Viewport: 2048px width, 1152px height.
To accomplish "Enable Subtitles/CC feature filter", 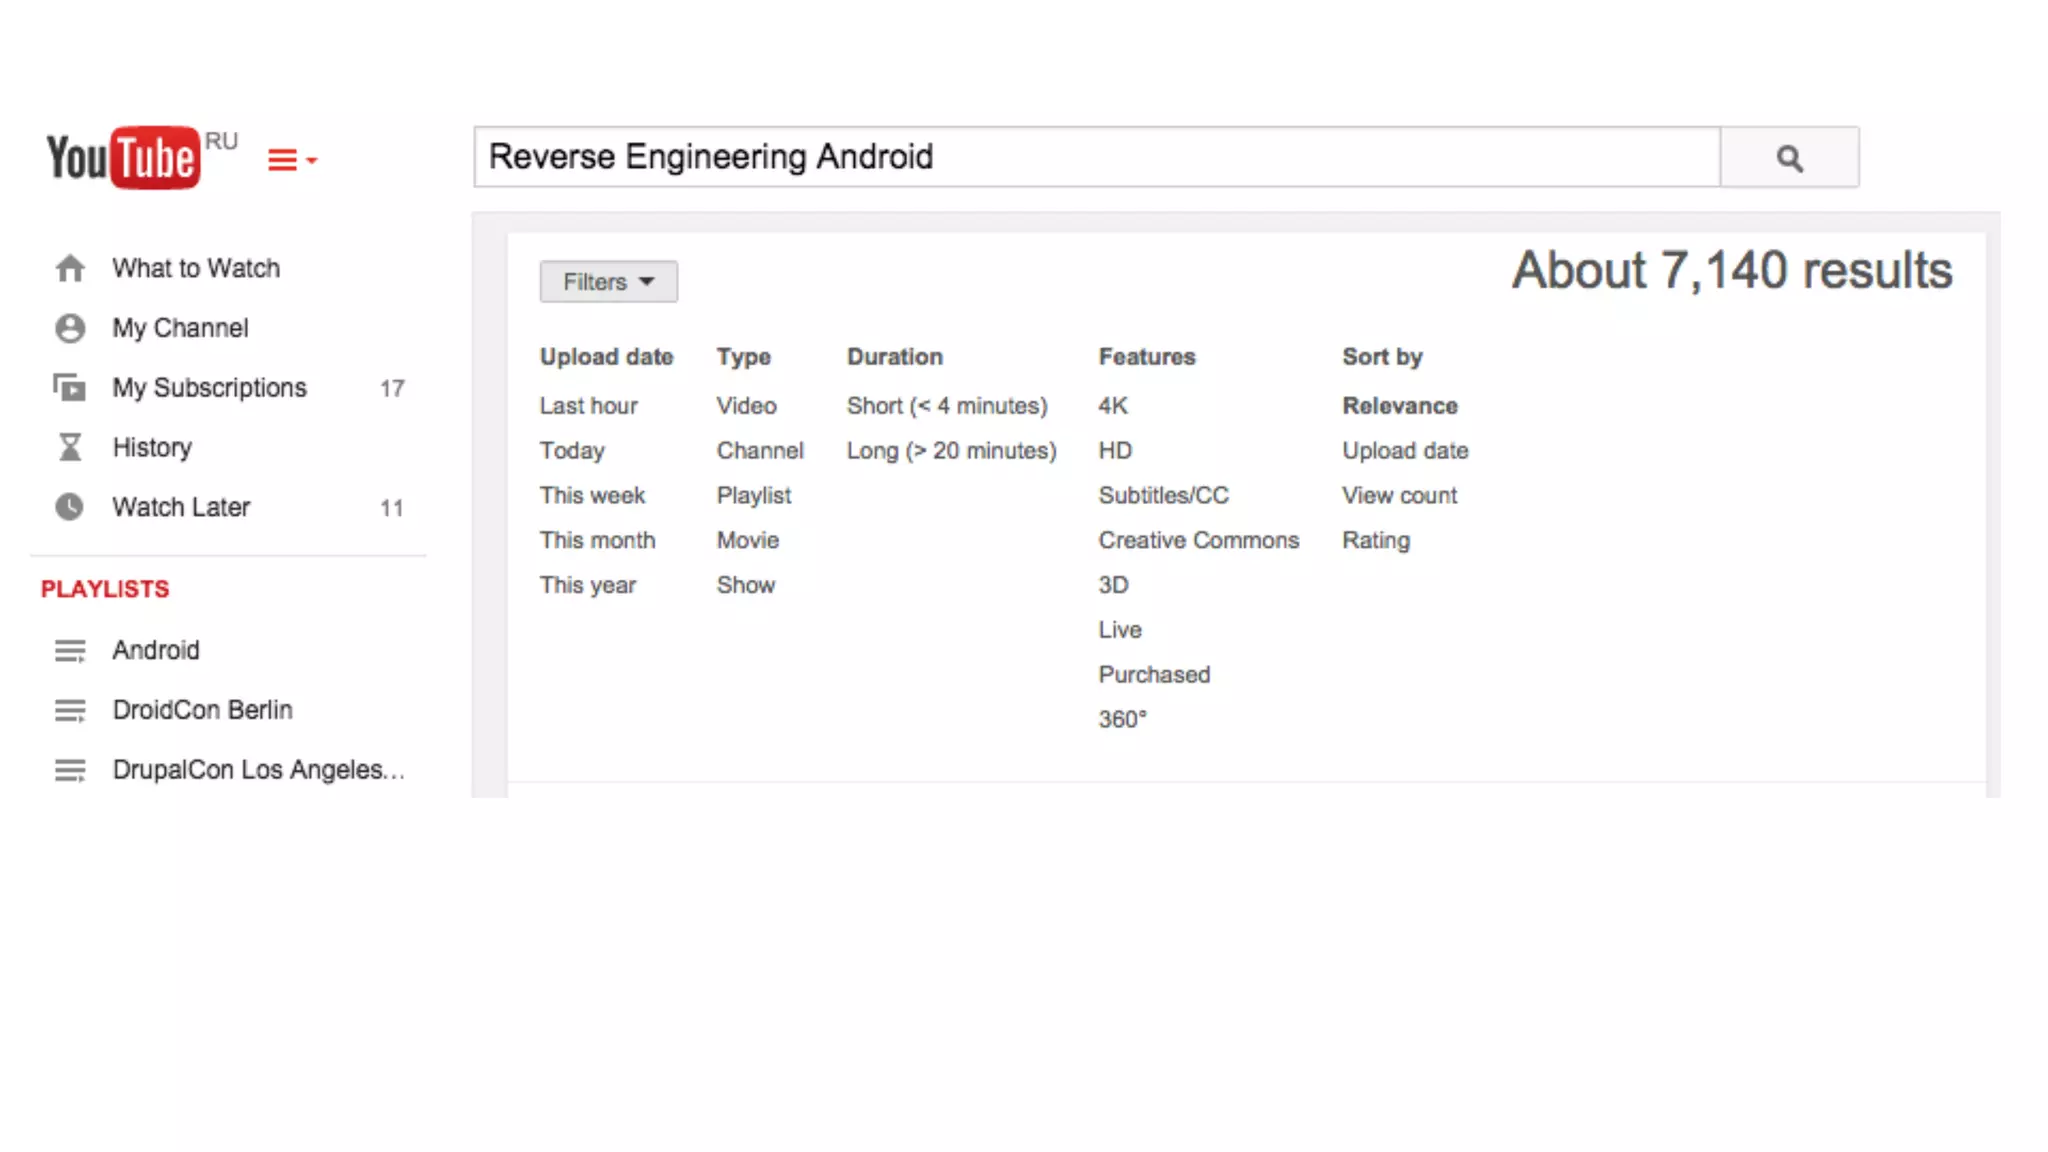I will point(1163,496).
